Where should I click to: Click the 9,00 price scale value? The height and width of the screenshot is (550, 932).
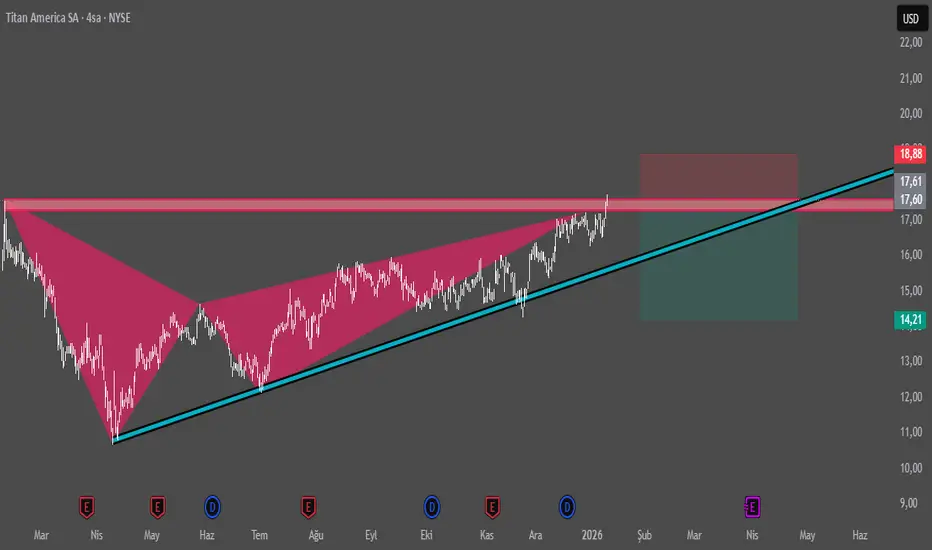[909, 503]
